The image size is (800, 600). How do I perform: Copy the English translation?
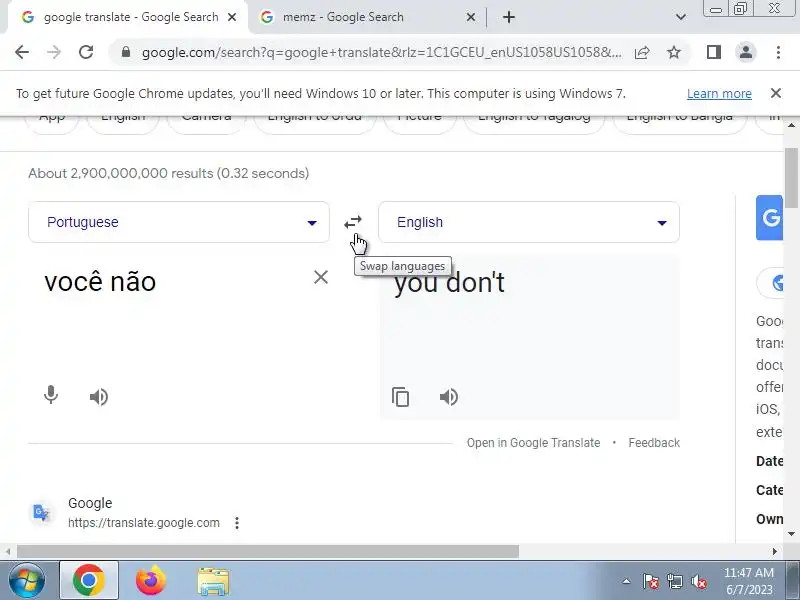(x=401, y=396)
